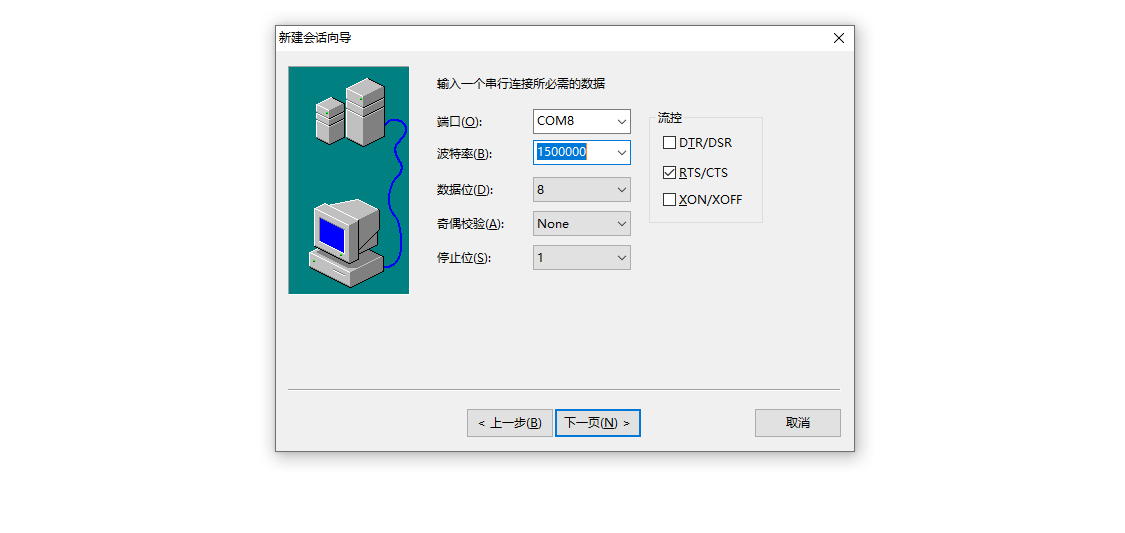Click the 停止位(S): label
1125x533 pixels.
(465, 258)
